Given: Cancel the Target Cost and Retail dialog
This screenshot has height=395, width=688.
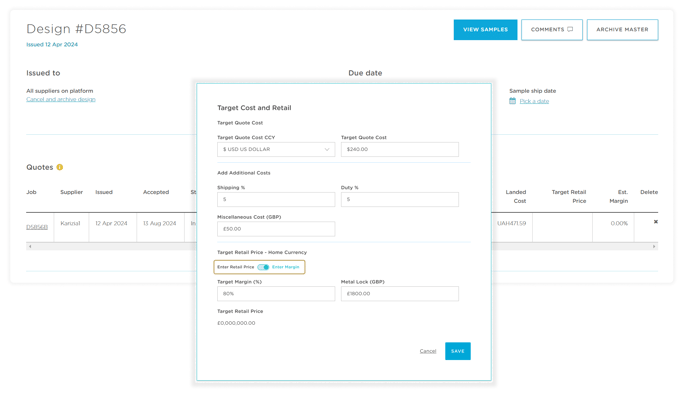Looking at the screenshot, I should (x=428, y=351).
